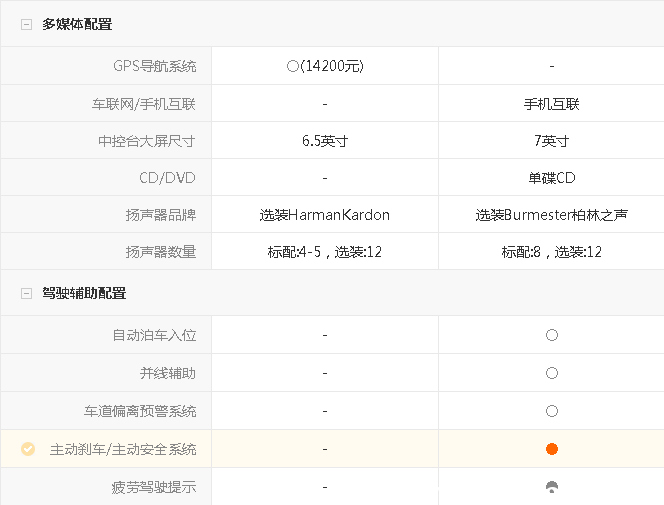Image resolution: width=664 pixels, height=505 pixels.
Task: Click the hollow circle in 自动泊车入位 row
Action: tap(552, 335)
